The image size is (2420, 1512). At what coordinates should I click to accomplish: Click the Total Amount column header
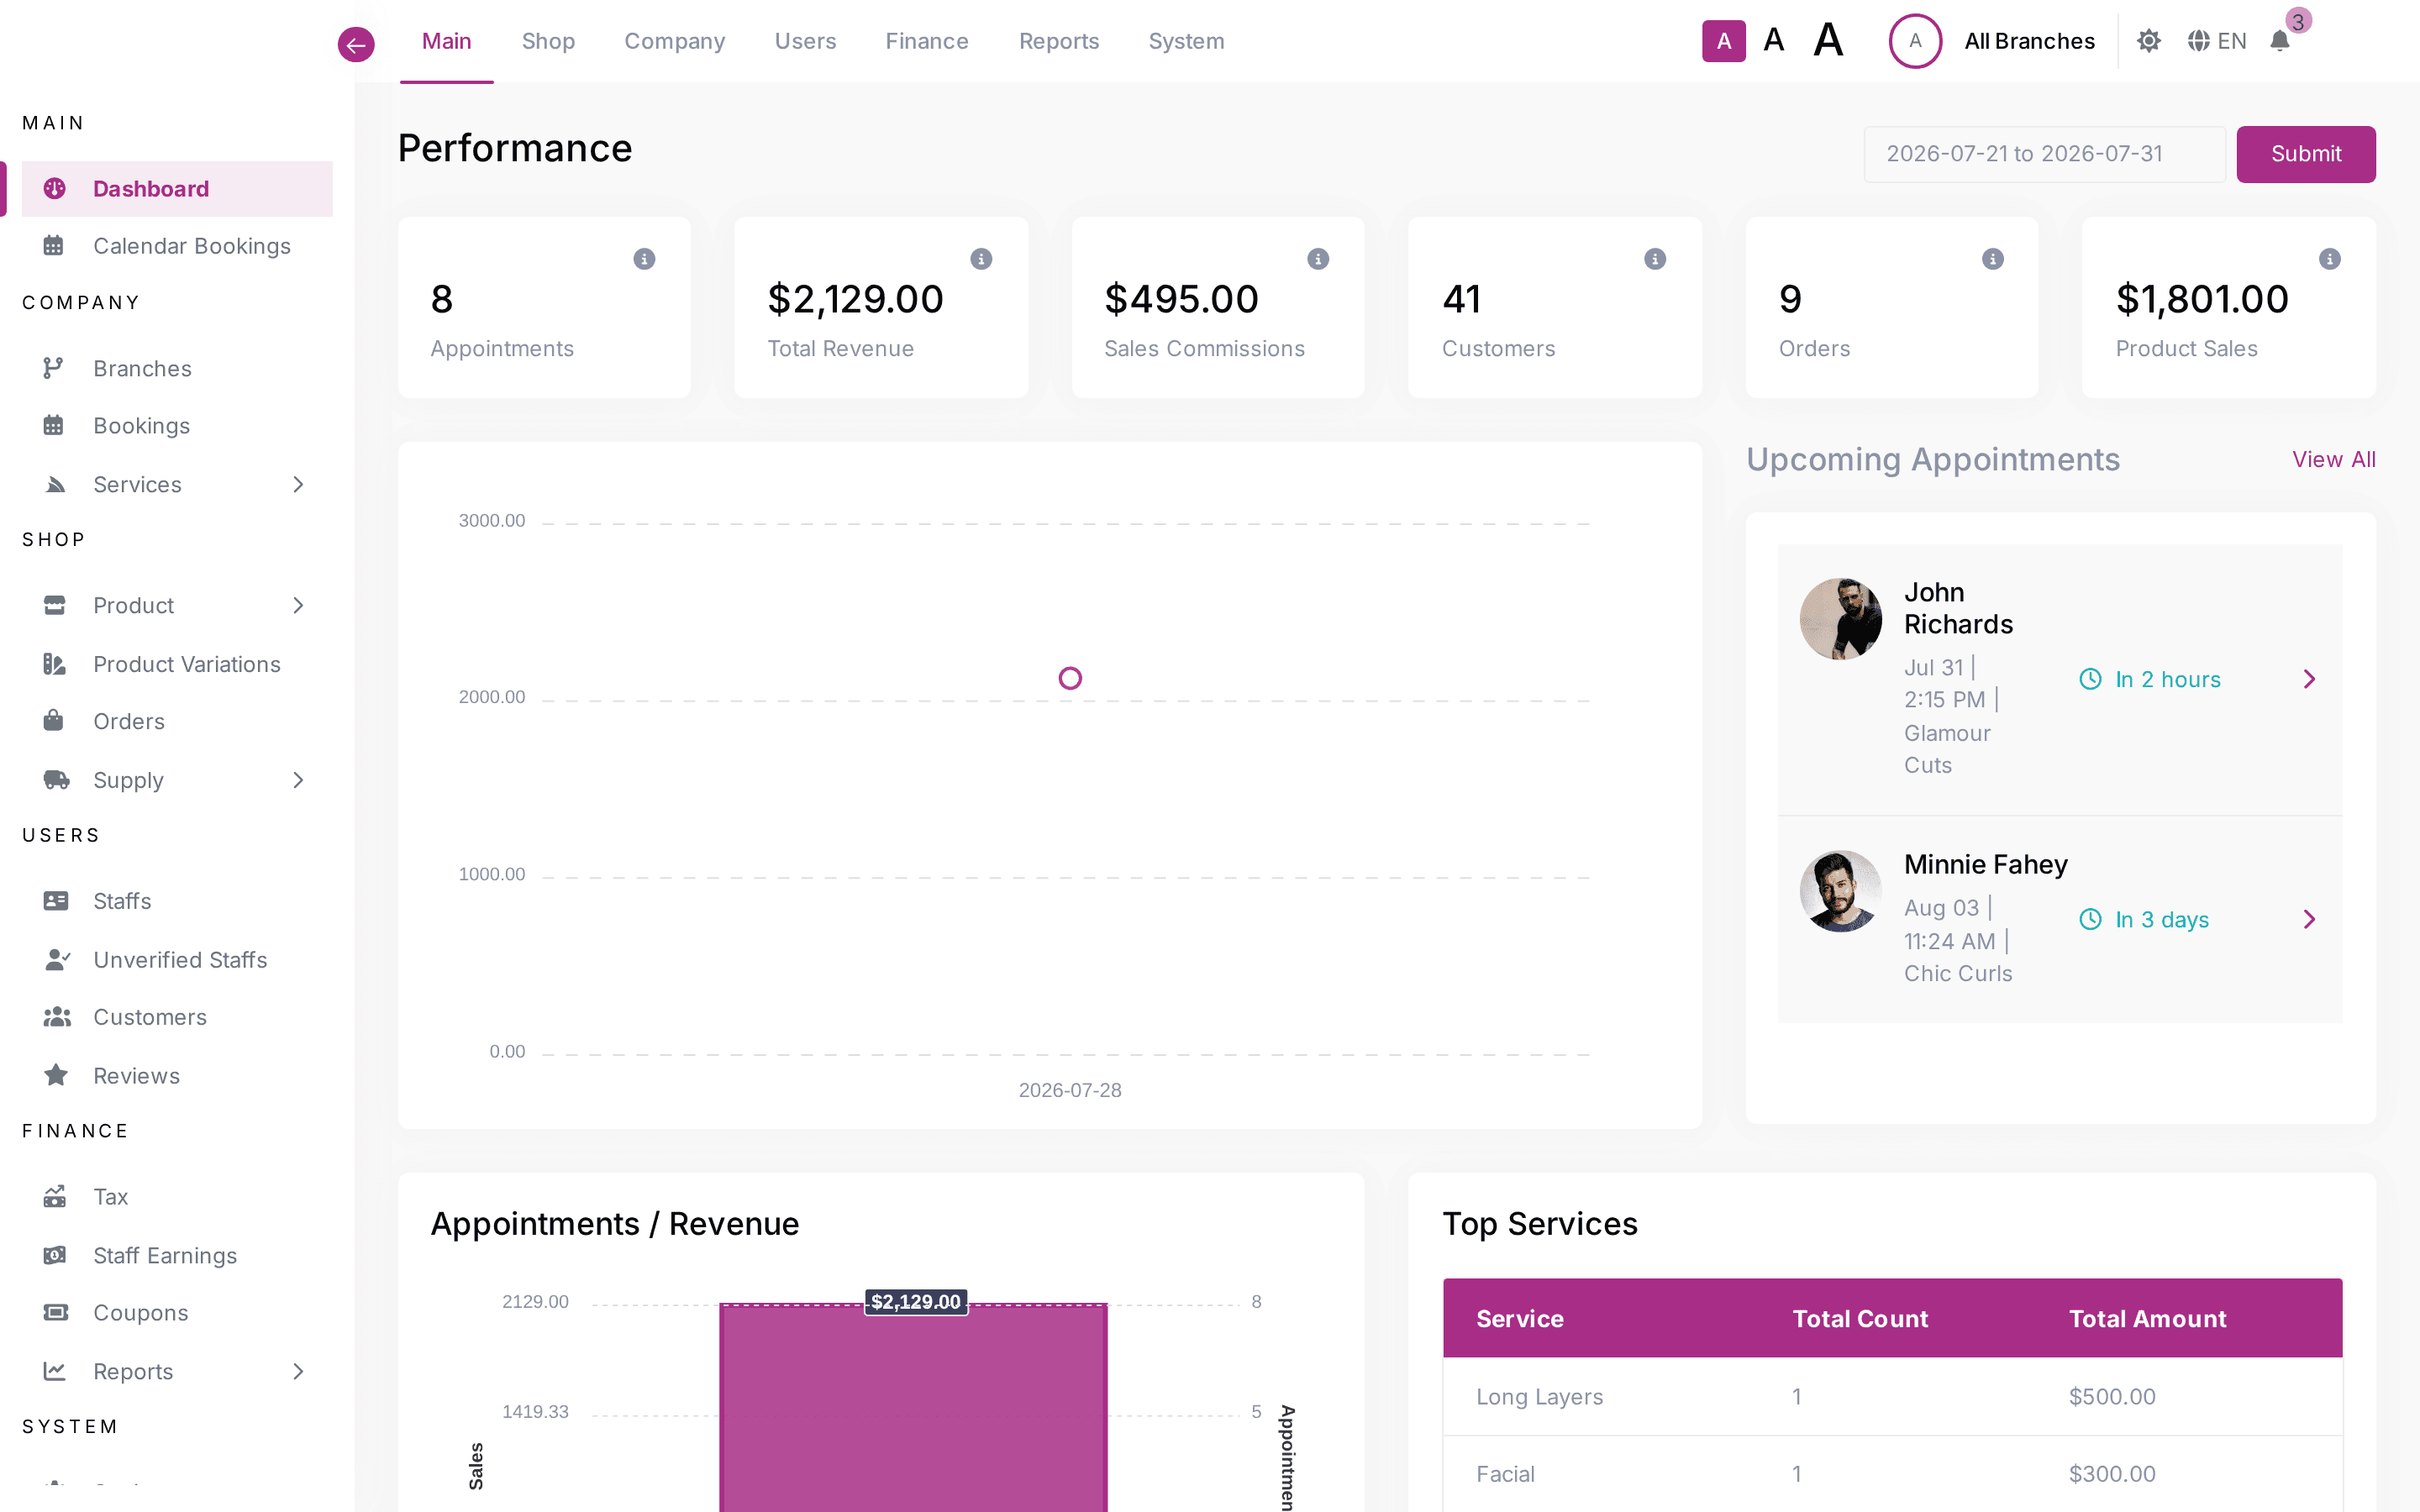click(2147, 1319)
